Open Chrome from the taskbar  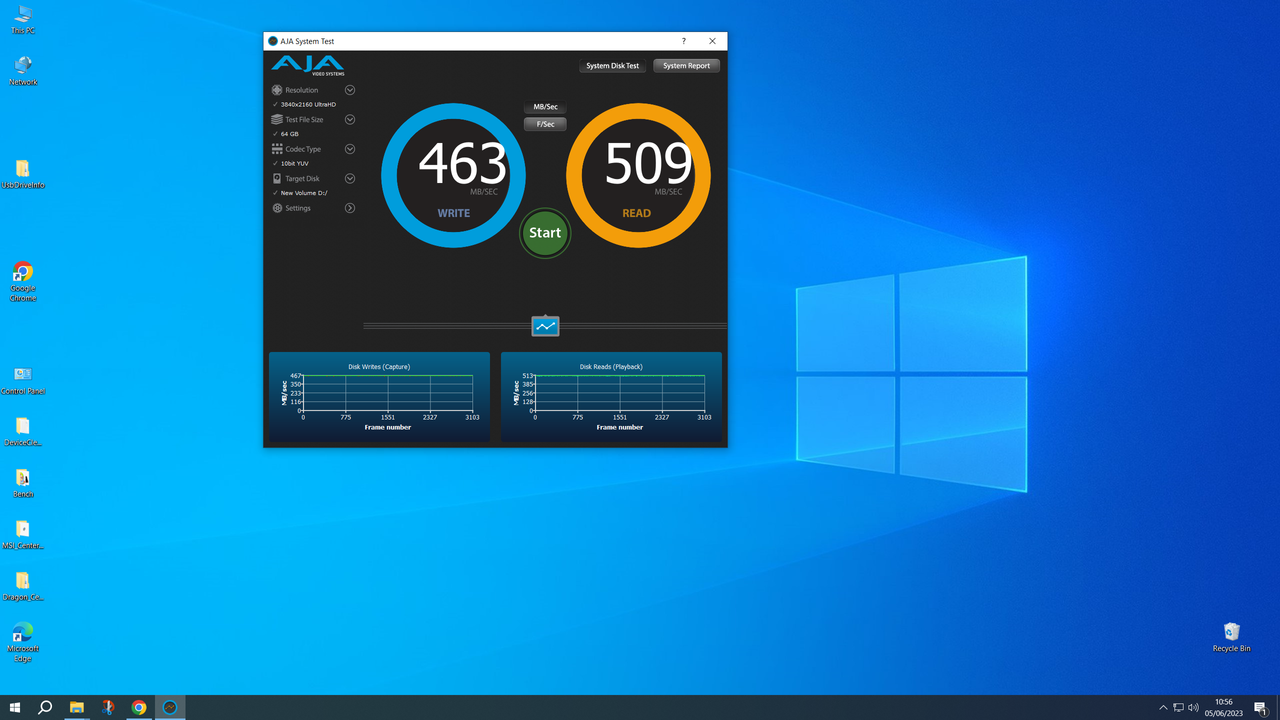[x=139, y=708]
